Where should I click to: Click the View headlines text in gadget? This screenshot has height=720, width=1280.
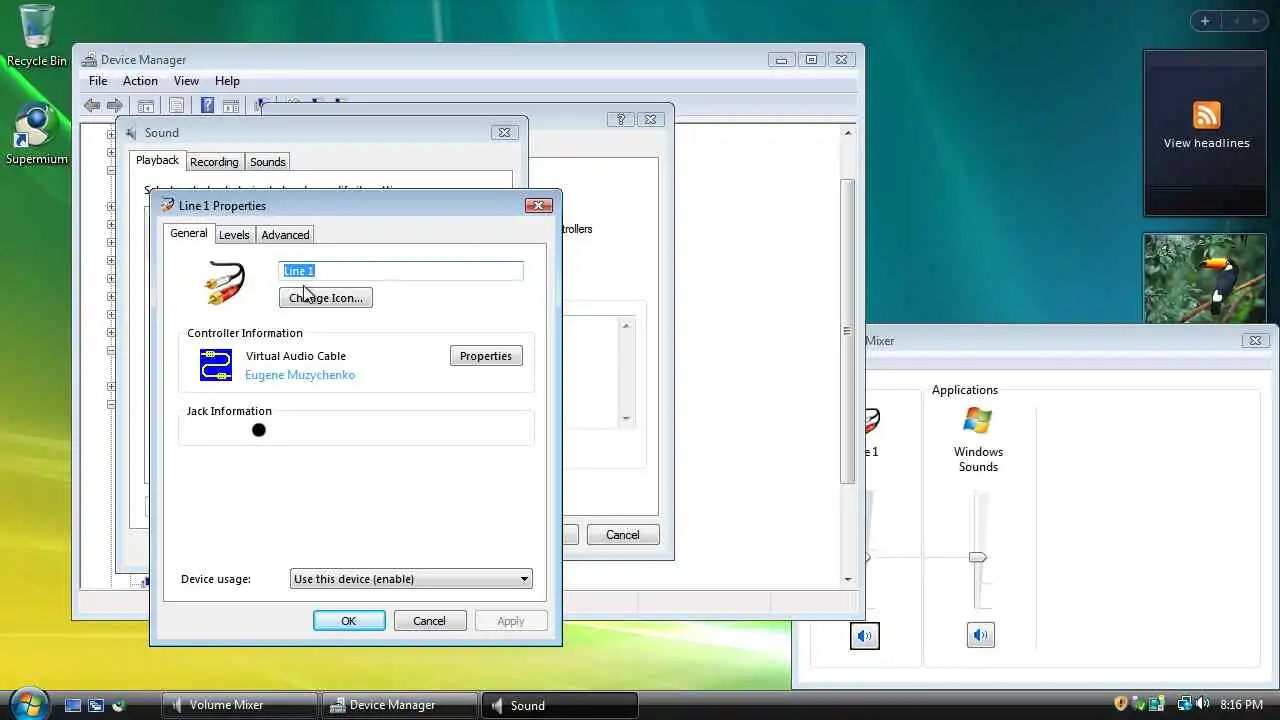click(1206, 143)
